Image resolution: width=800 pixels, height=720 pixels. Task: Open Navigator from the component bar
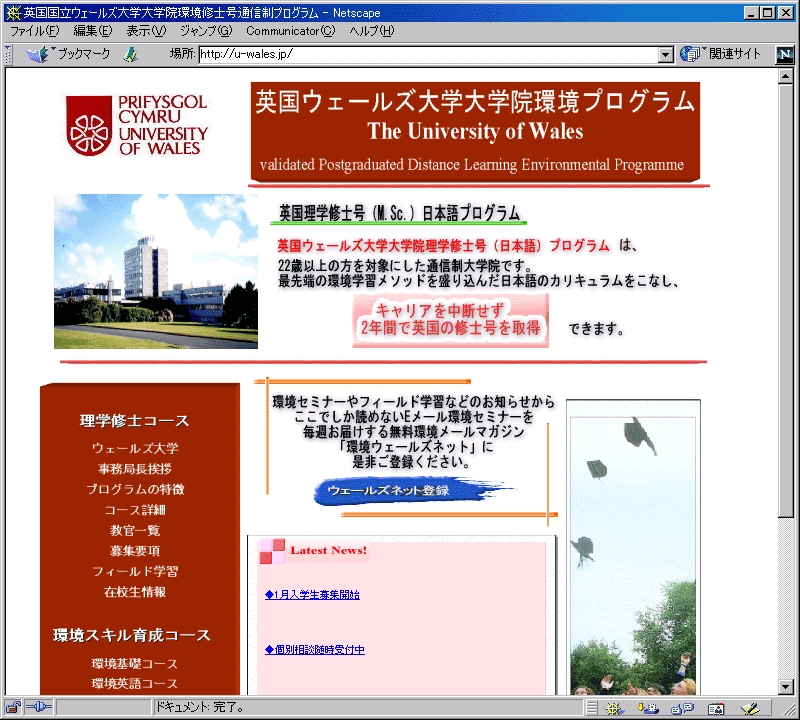coord(614,708)
